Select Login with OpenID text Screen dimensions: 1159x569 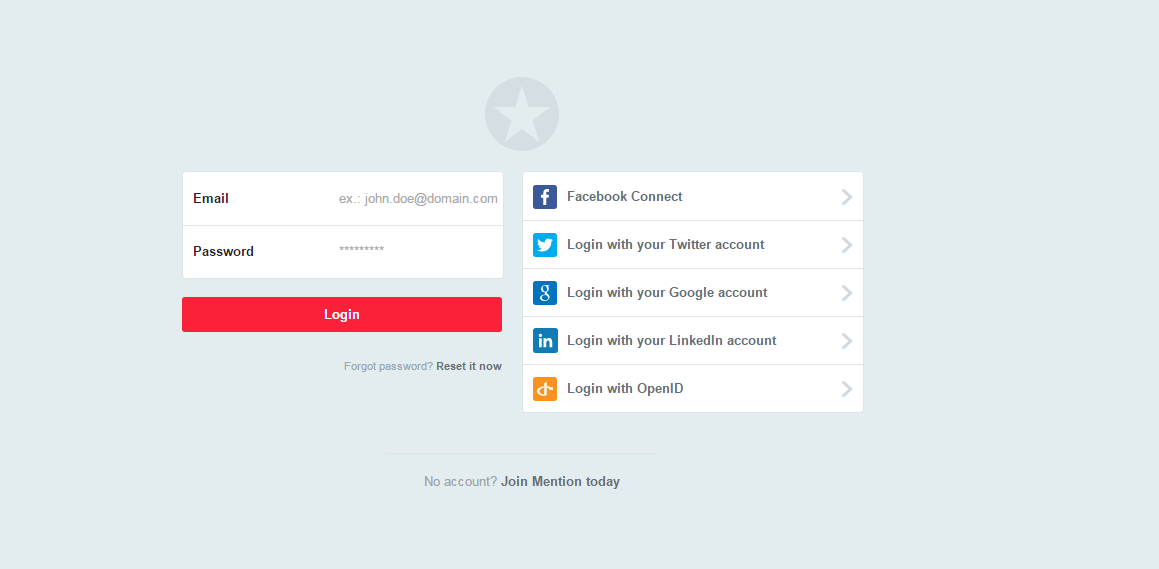coord(625,389)
